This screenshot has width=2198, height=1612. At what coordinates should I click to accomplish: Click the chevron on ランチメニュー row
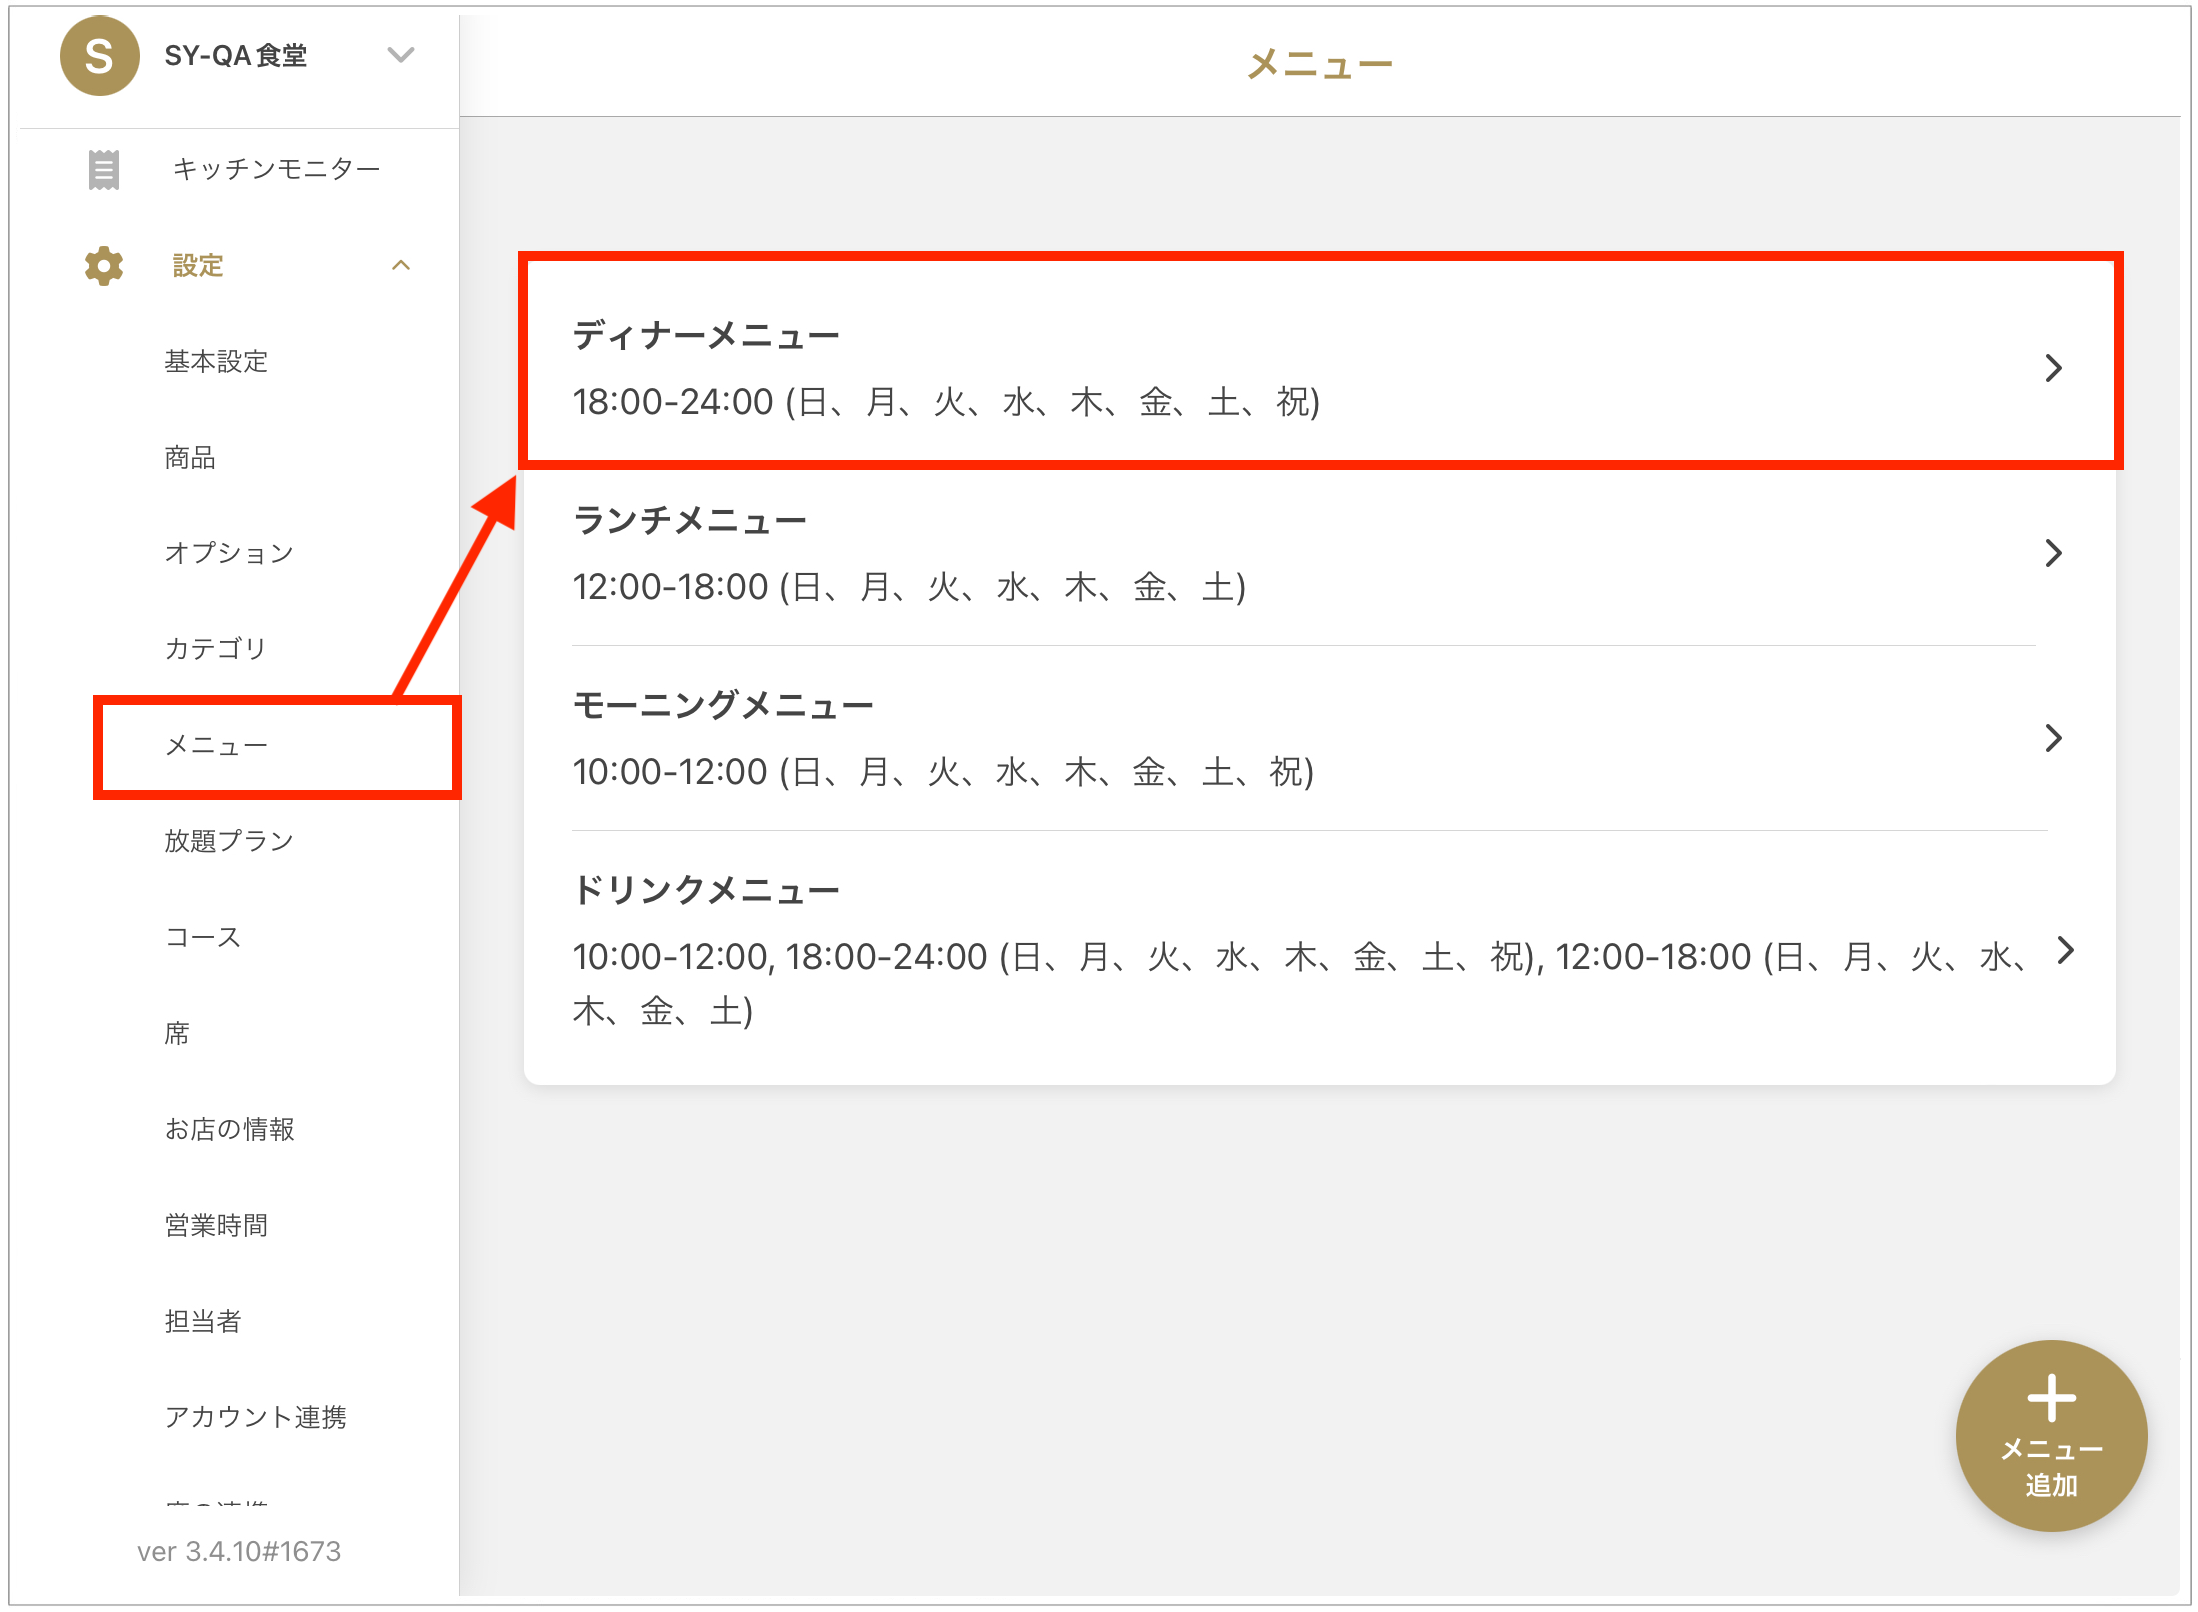click(x=2053, y=553)
